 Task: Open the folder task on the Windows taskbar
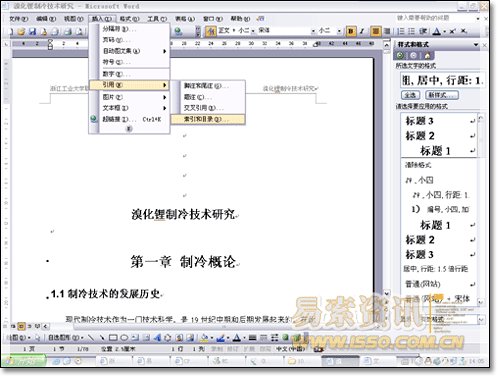coord(302,361)
